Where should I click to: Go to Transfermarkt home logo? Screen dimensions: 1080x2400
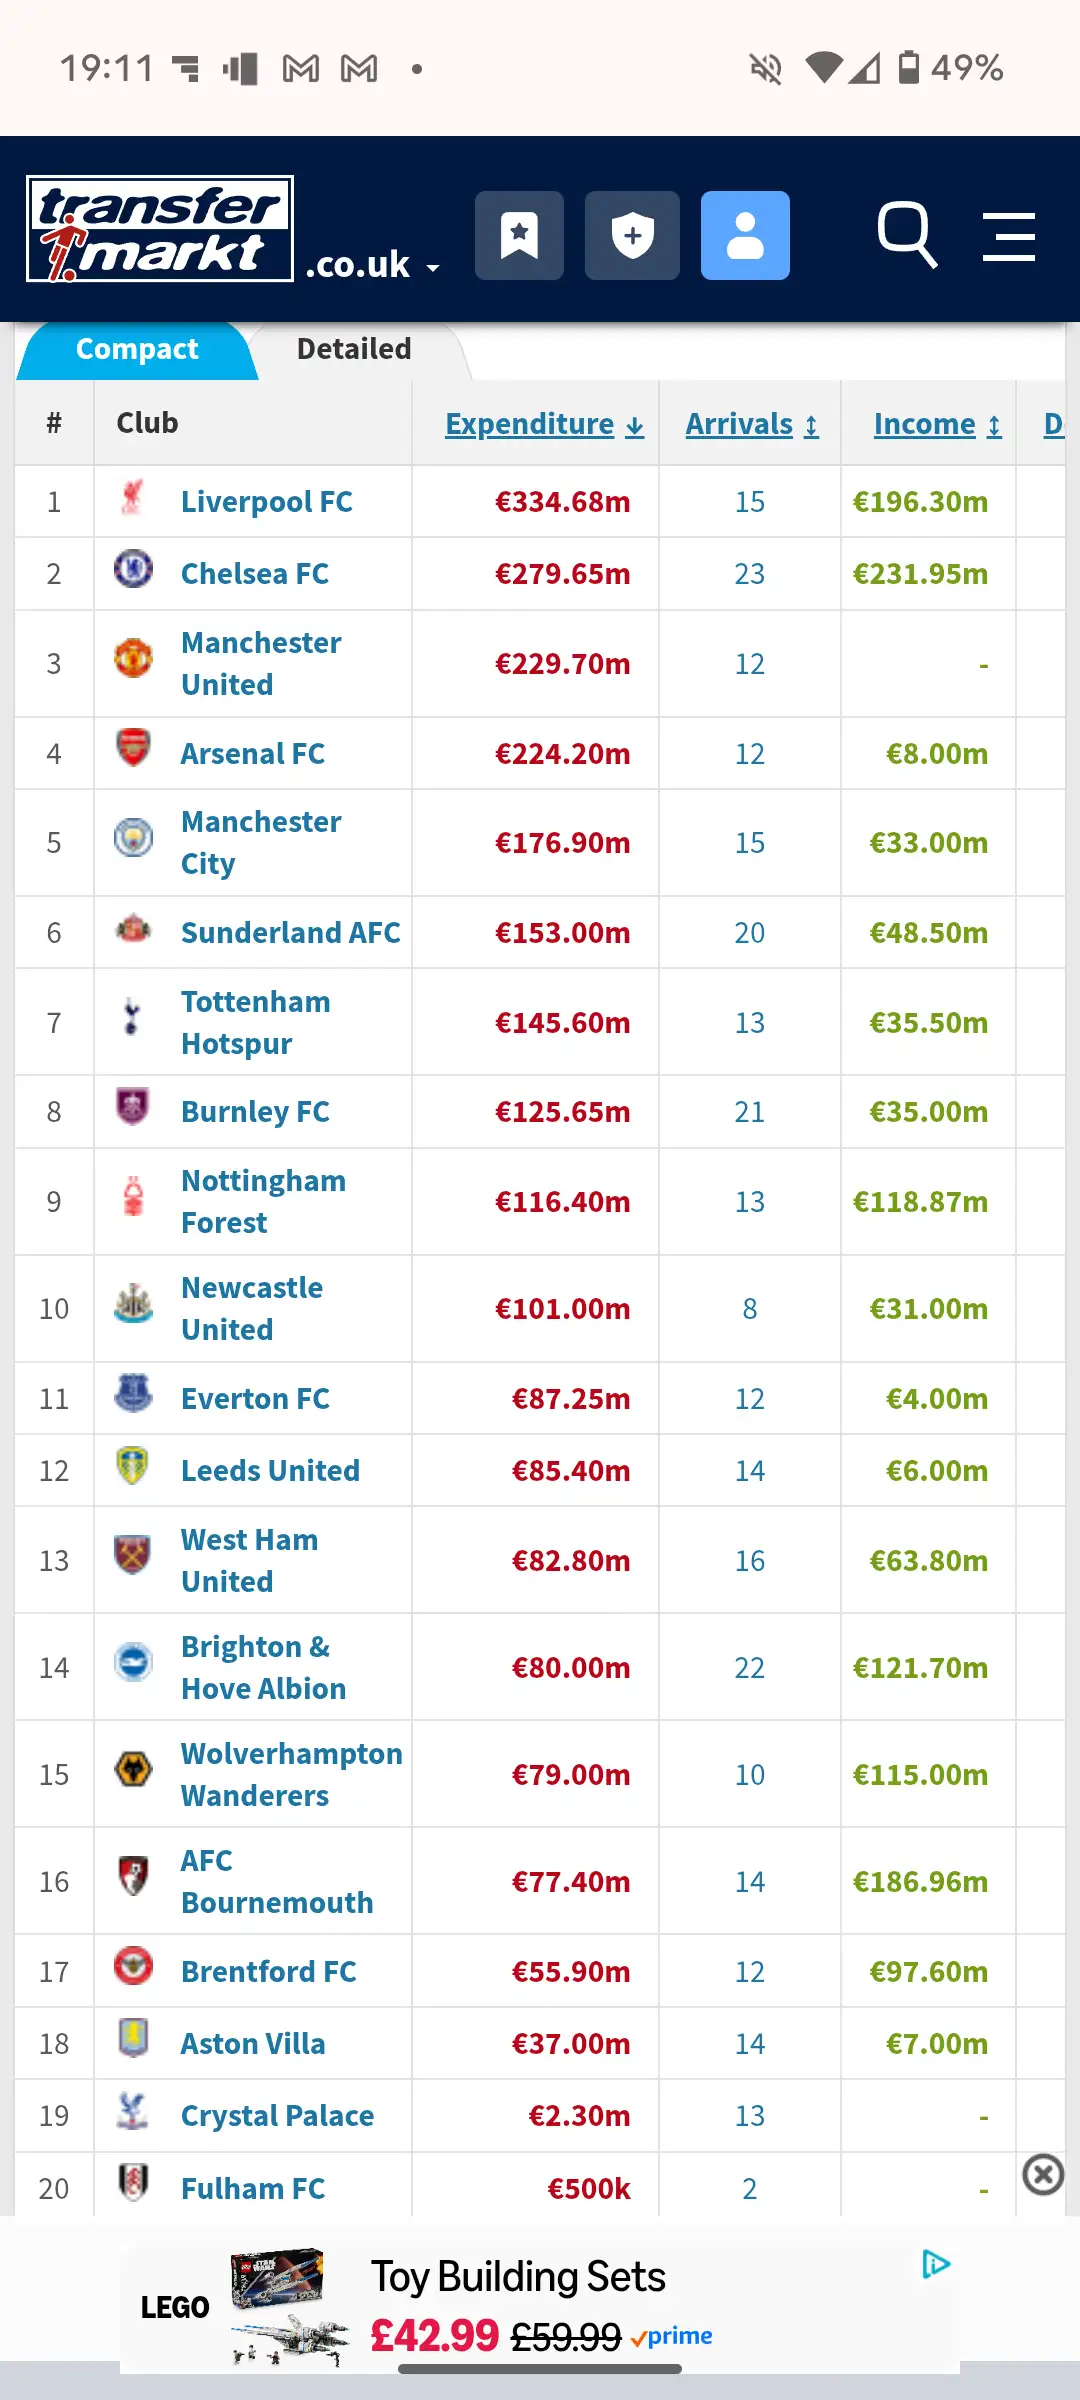click(160, 229)
